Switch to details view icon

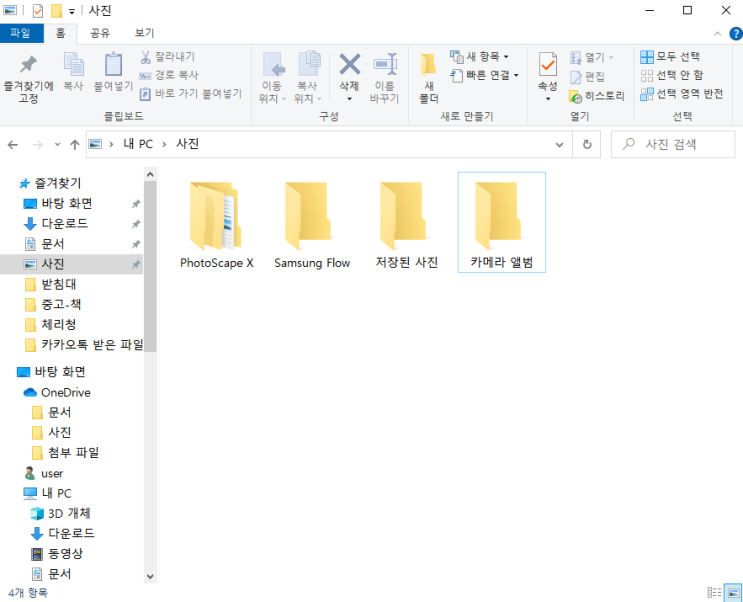point(714,593)
